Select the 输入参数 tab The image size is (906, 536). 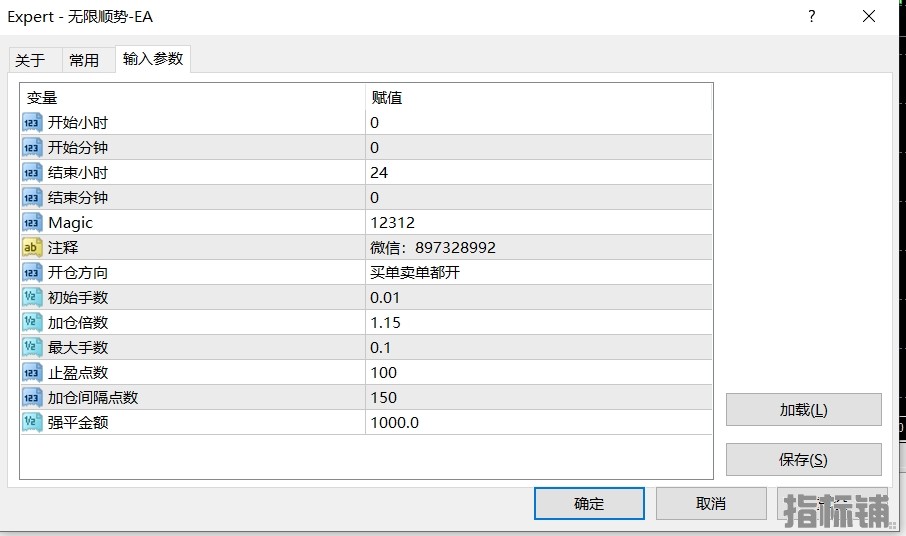tap(153, 59)
